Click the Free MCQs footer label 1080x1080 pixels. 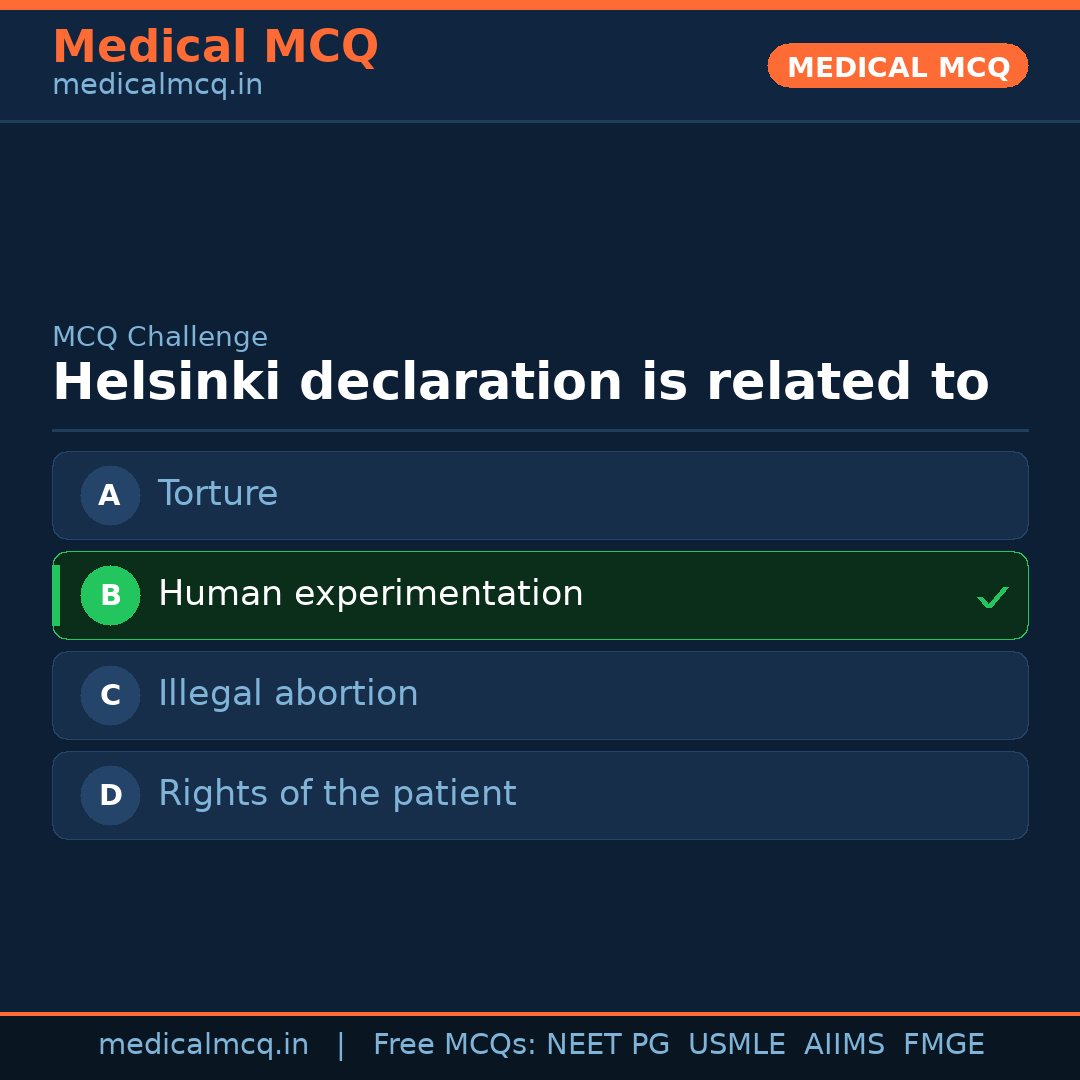point(454,1045)
